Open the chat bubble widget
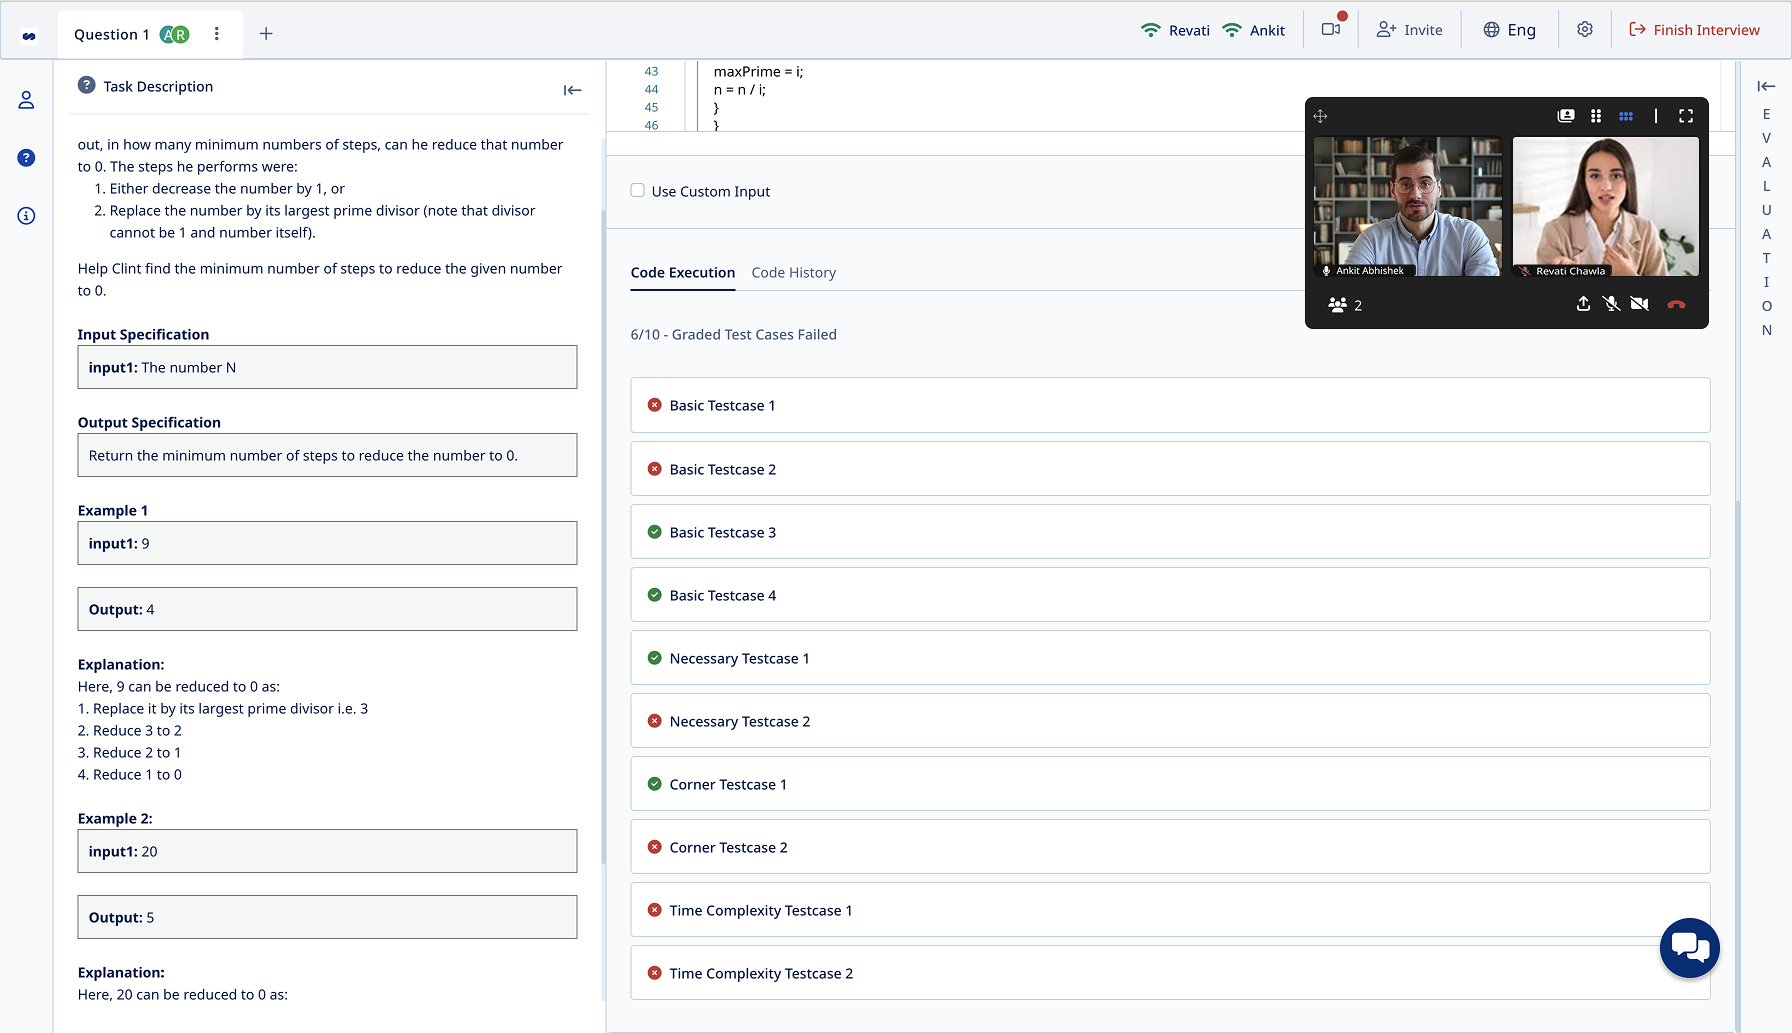Screen dimensions: 1792x1033 coord(1690,948)
